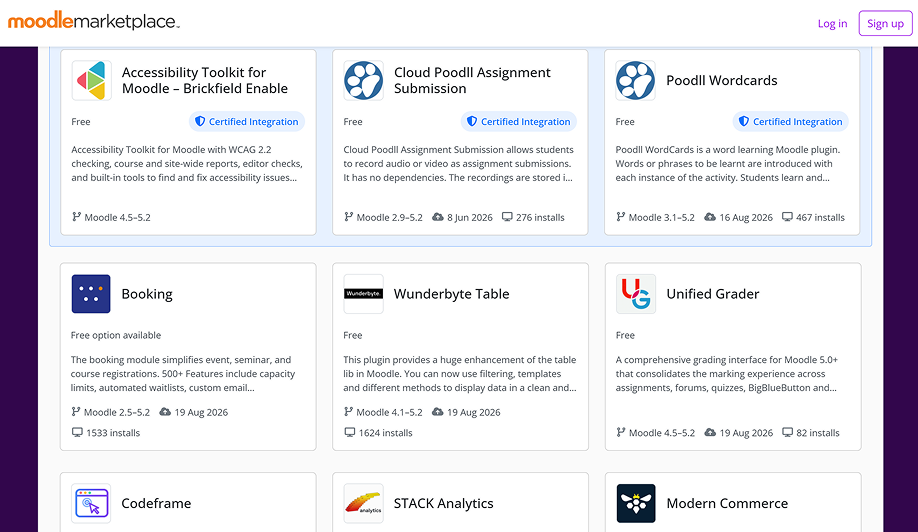
Task: Click branch icon beside Moodle 2.5–5.2
Action: pyautogui.click(x=76, y=411)
